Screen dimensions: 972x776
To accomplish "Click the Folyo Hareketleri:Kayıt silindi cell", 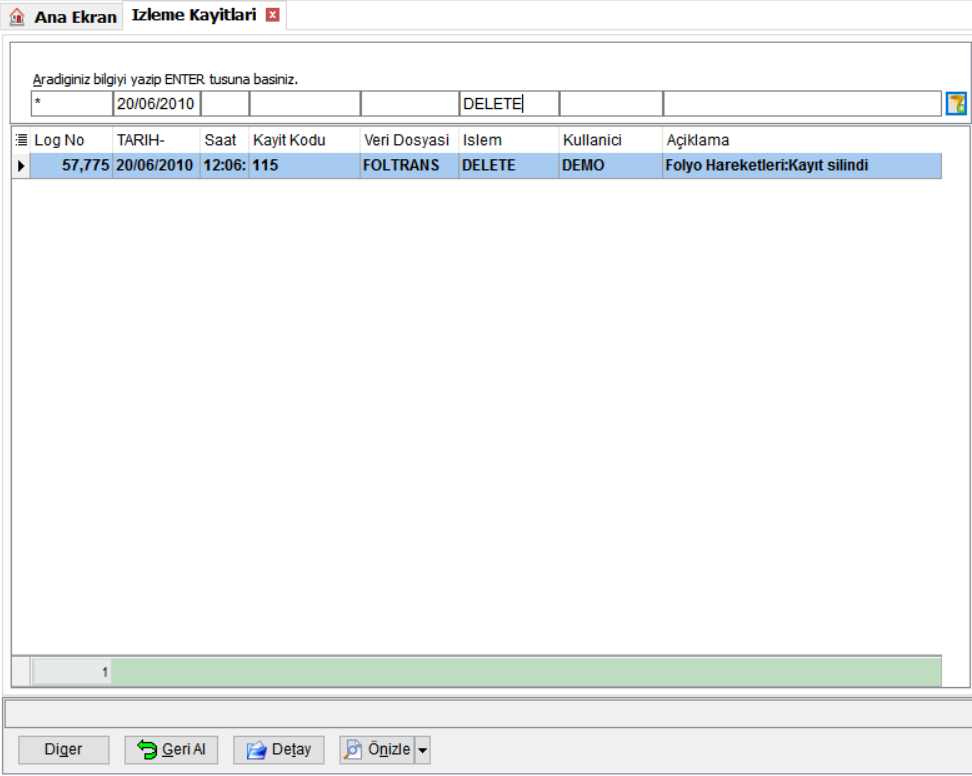I will point(802,165).
